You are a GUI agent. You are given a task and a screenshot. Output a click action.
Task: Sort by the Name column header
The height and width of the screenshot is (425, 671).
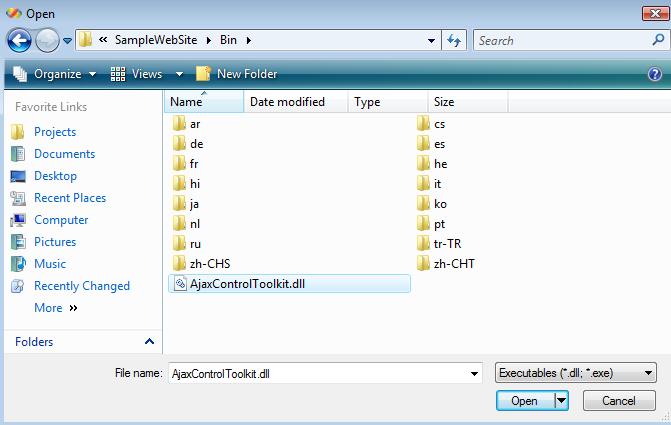tap(204, 102)
